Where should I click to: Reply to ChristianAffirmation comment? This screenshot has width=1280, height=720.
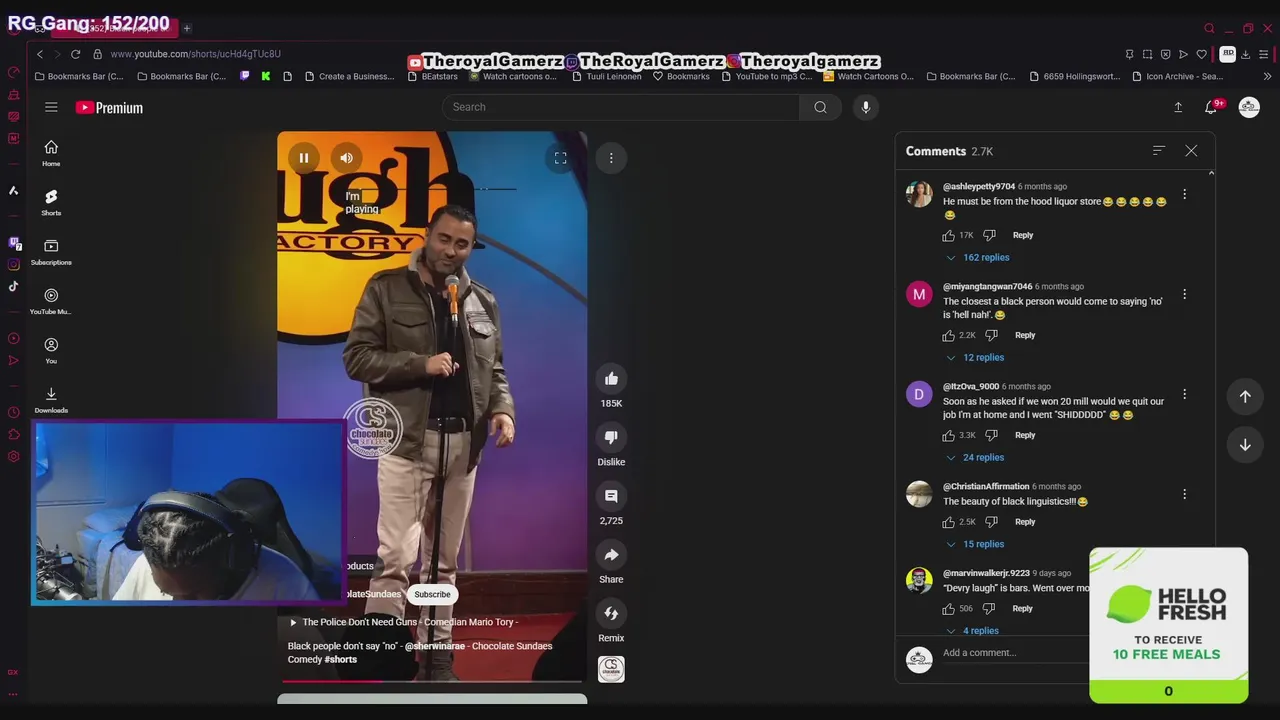pyautogui.click(x=1025, y=522)
